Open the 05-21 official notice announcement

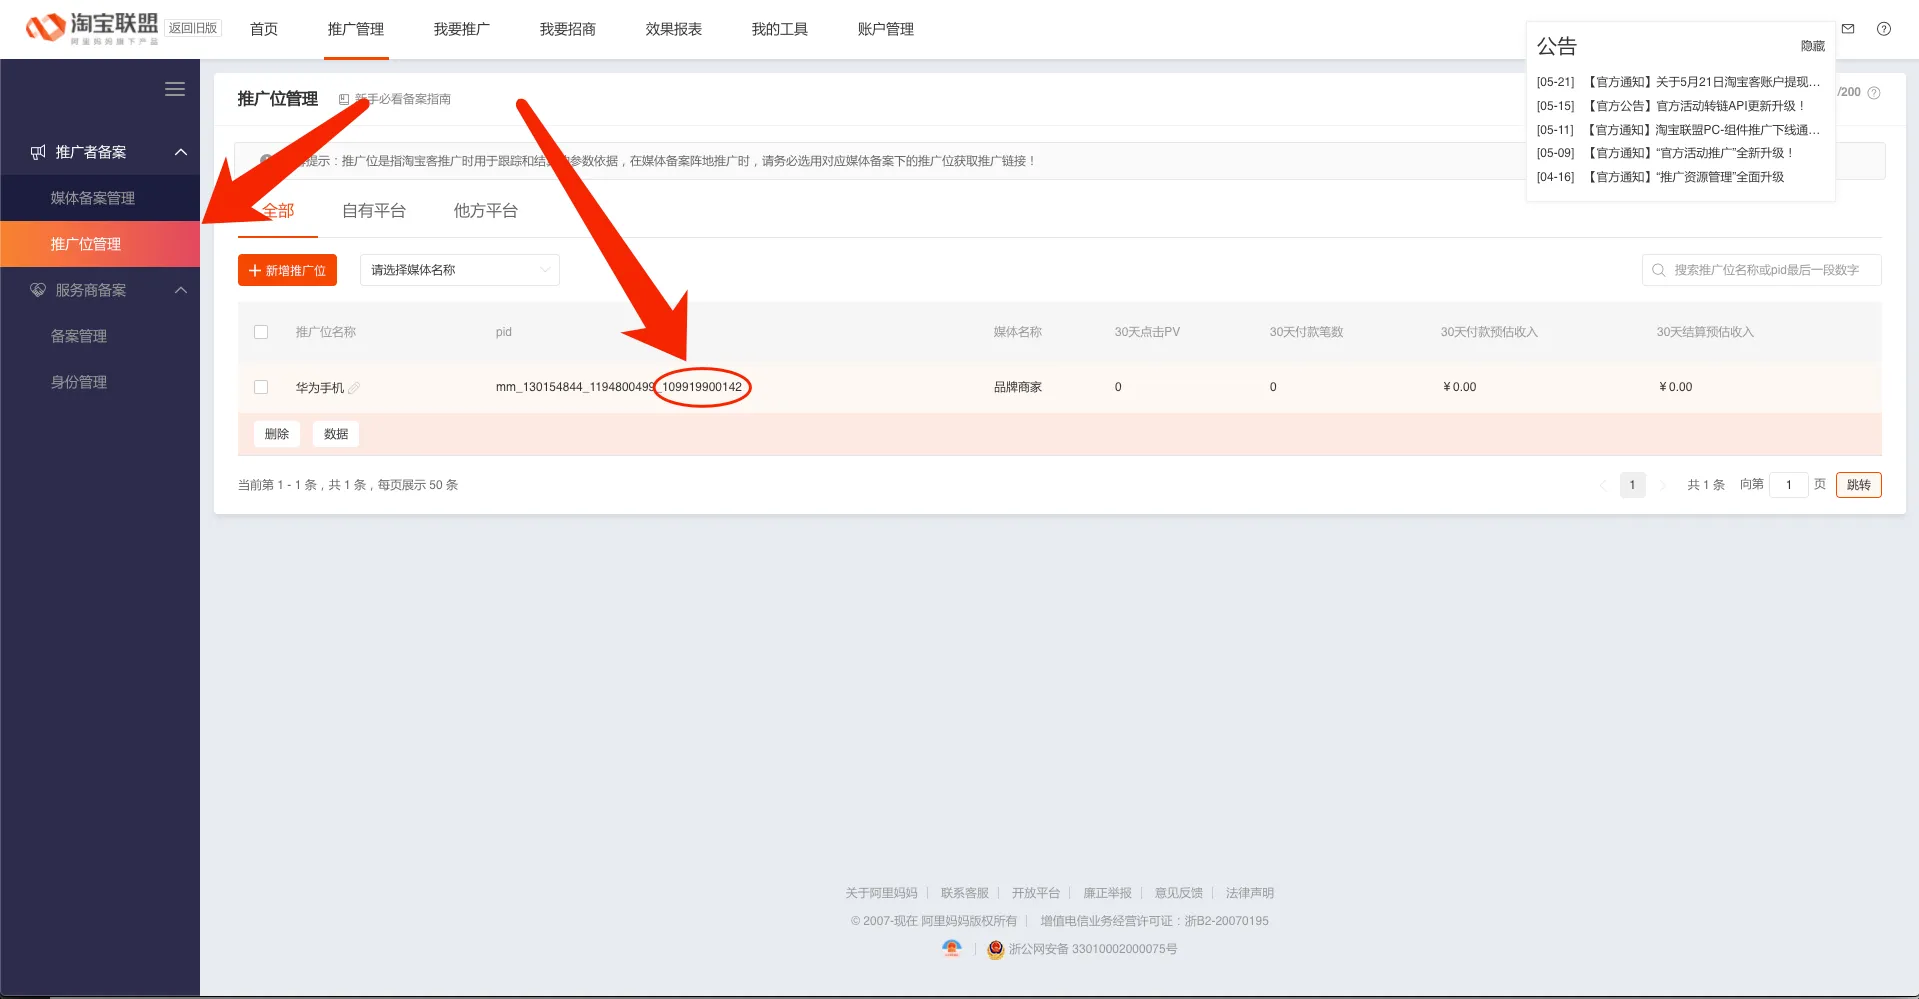click(x=1679, y=82)
